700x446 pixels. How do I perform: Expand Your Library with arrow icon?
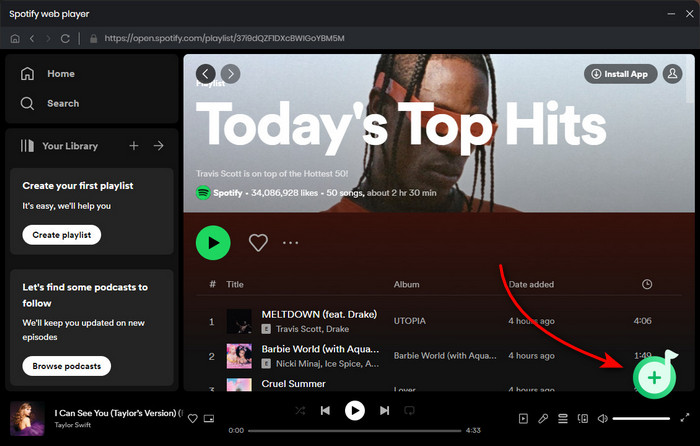click(158, 146)
